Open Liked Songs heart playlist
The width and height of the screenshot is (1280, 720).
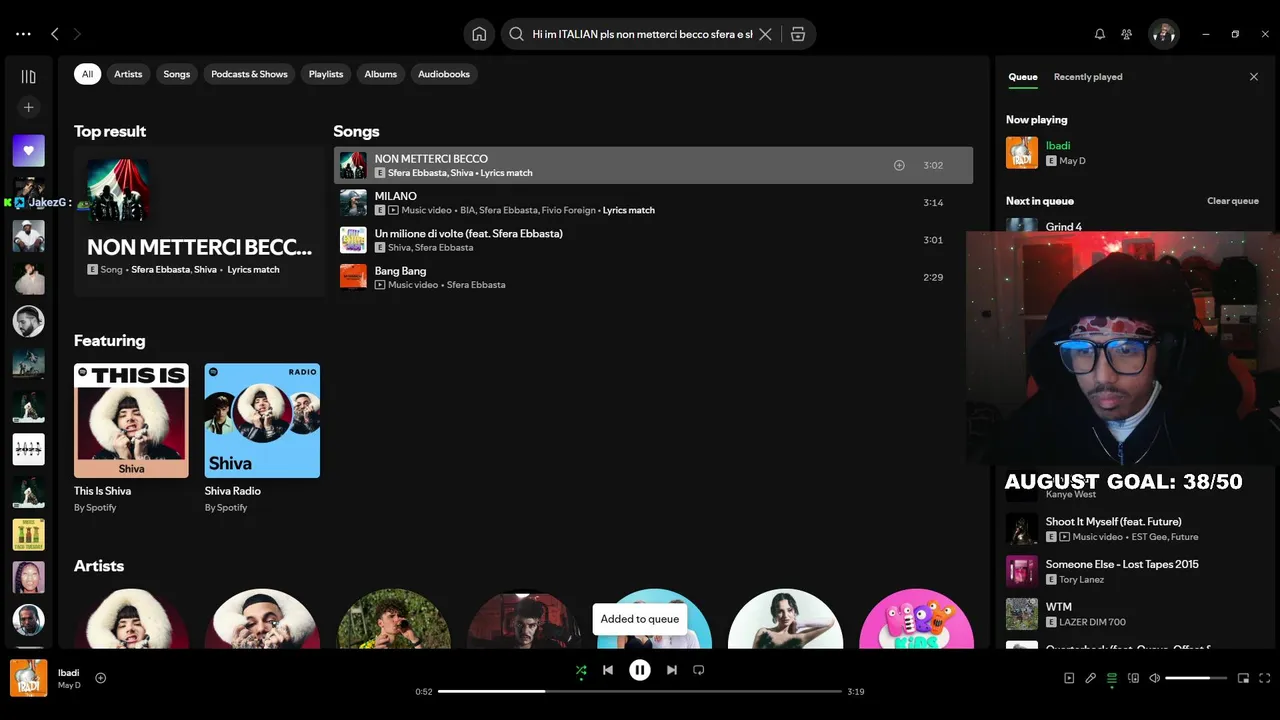(x=28, y=151)
